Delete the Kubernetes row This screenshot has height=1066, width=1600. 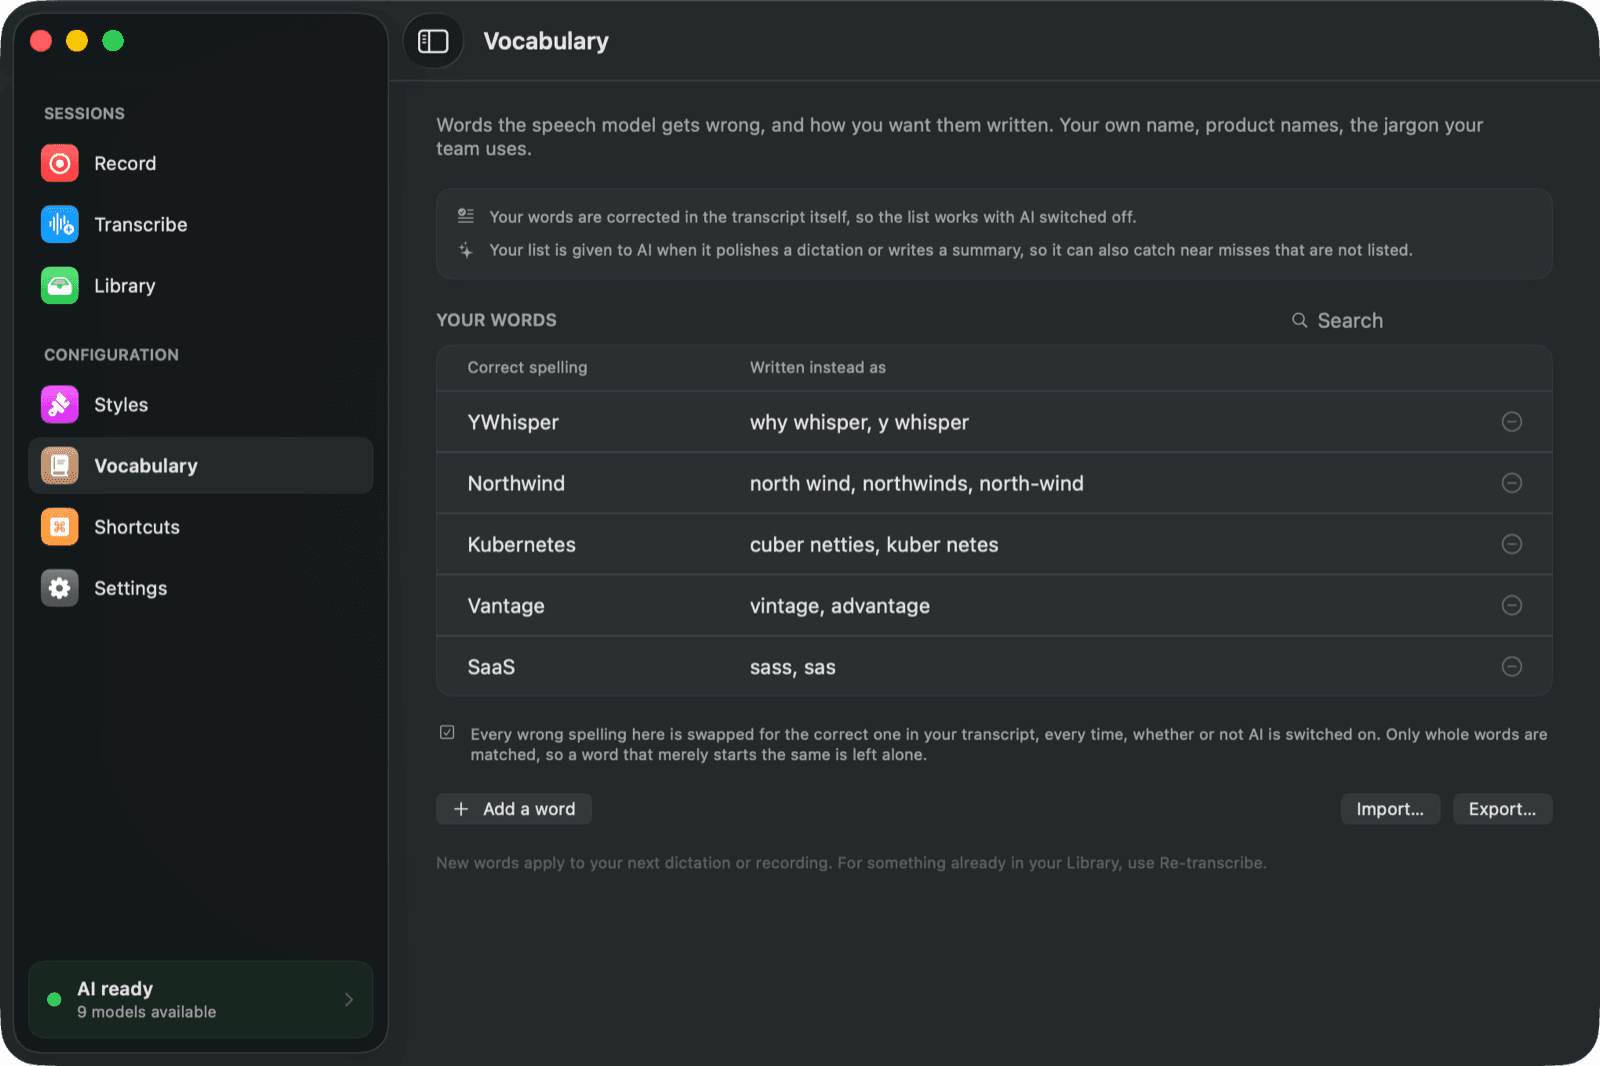(x=1512, y=544)
